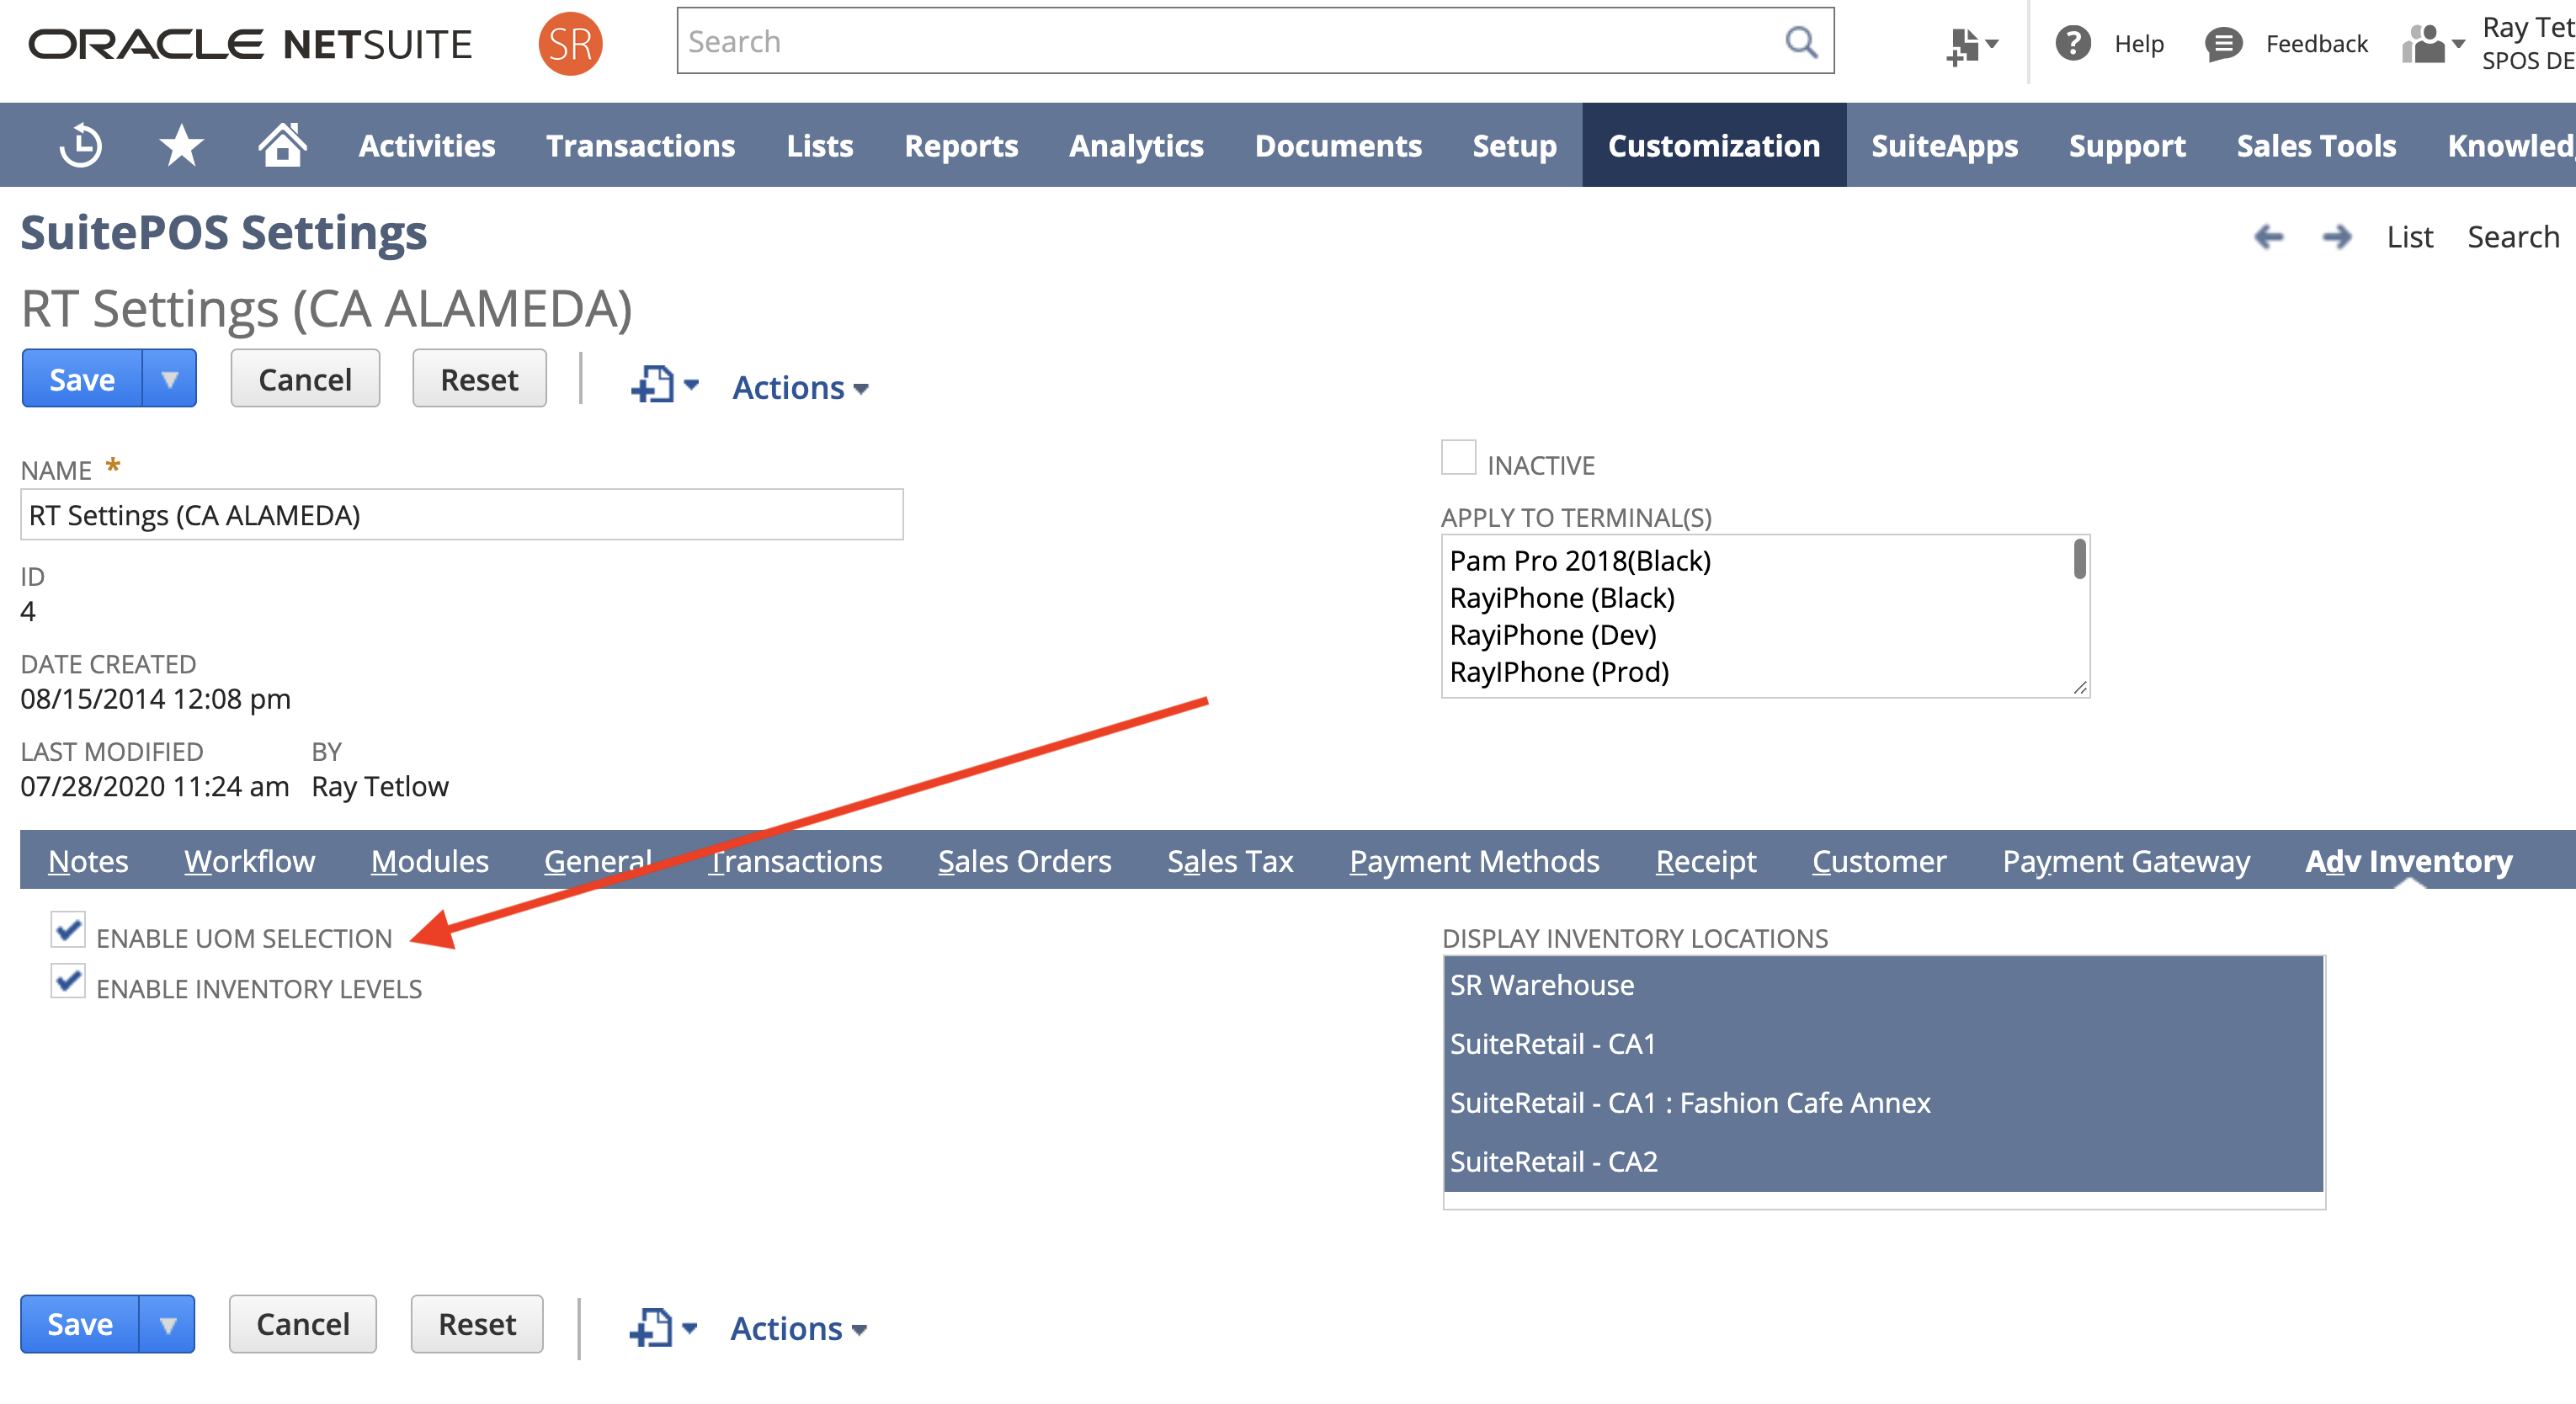This screenshot has width=2576, height=1404.
Task: Go to next record arrow
Action: pos(2336,237)
